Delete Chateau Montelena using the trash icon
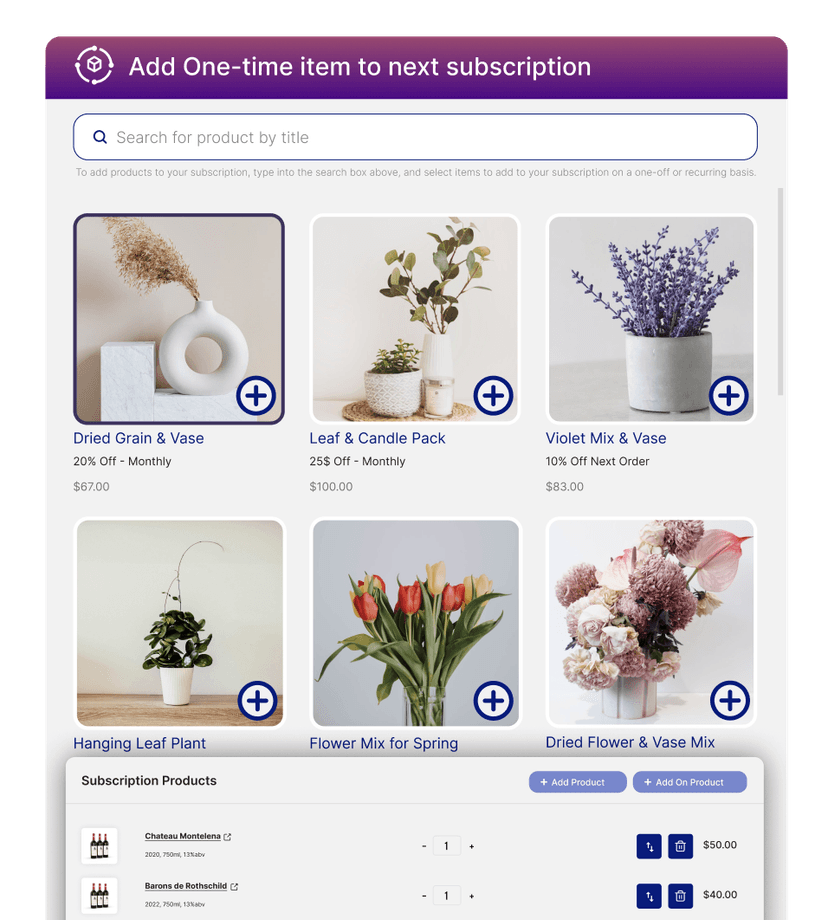Screen dimensions: 828x920 coord(680,845)
